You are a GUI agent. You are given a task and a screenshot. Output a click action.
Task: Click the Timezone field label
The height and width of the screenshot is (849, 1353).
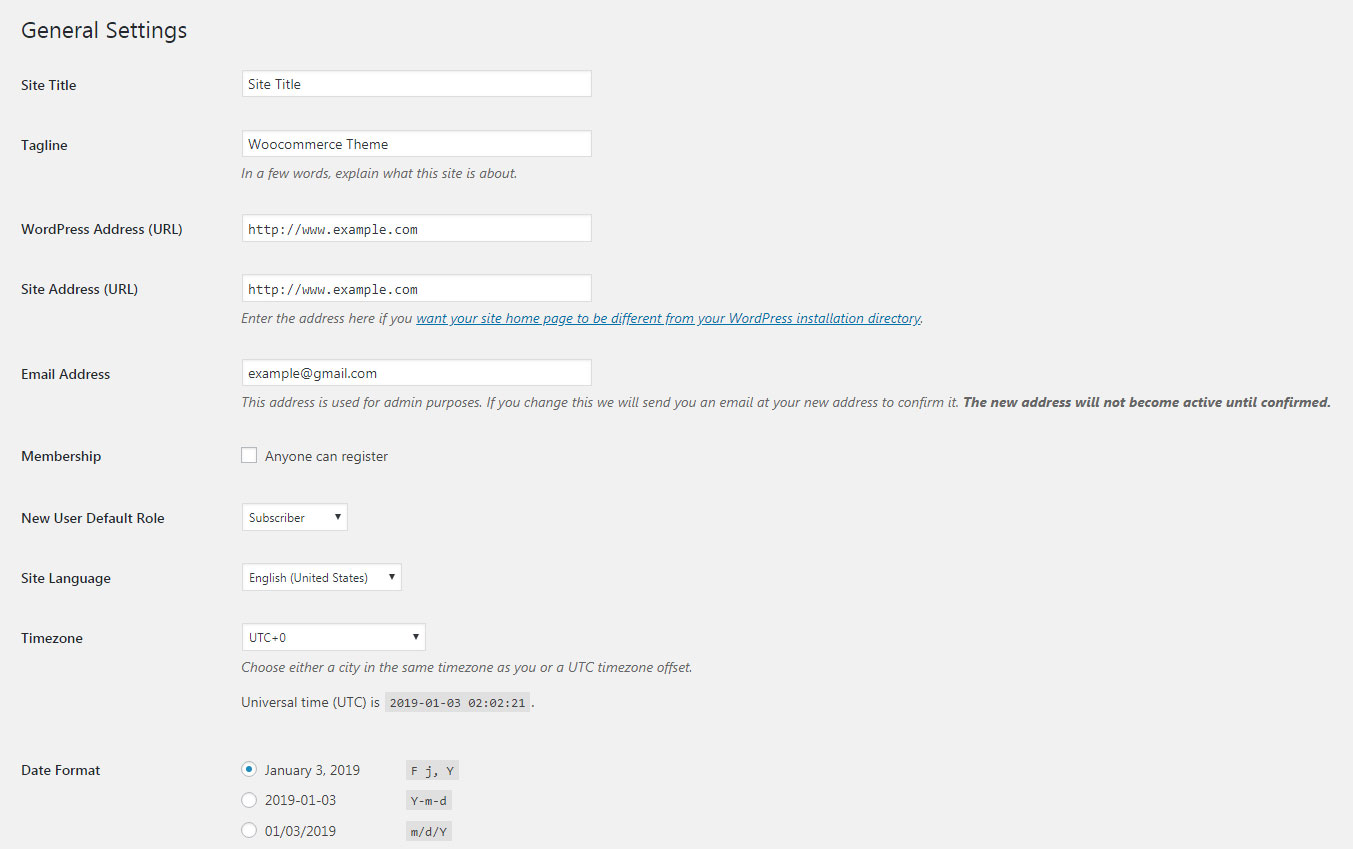coord(52,638)
